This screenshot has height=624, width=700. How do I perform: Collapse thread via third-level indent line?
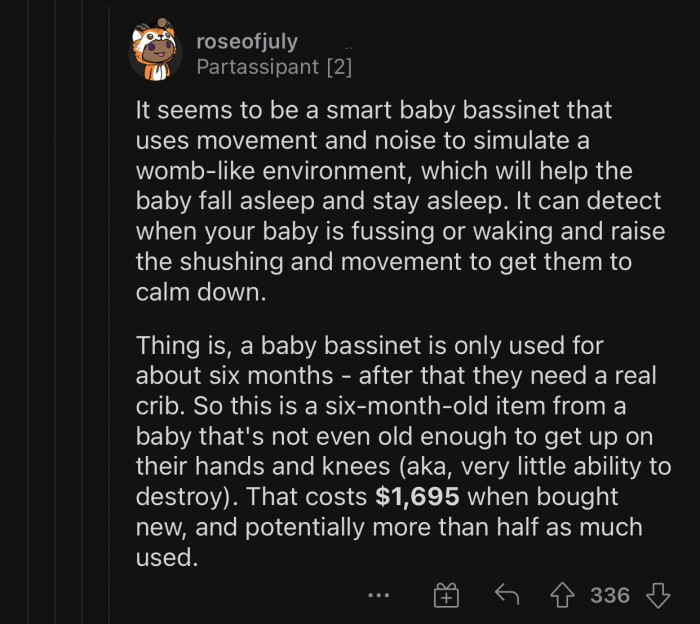(x=82, y=312)
